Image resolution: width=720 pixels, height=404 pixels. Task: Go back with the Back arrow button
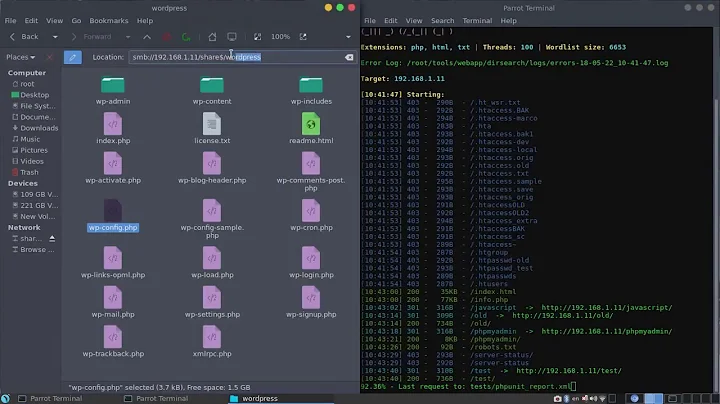(x=24, y=37)
